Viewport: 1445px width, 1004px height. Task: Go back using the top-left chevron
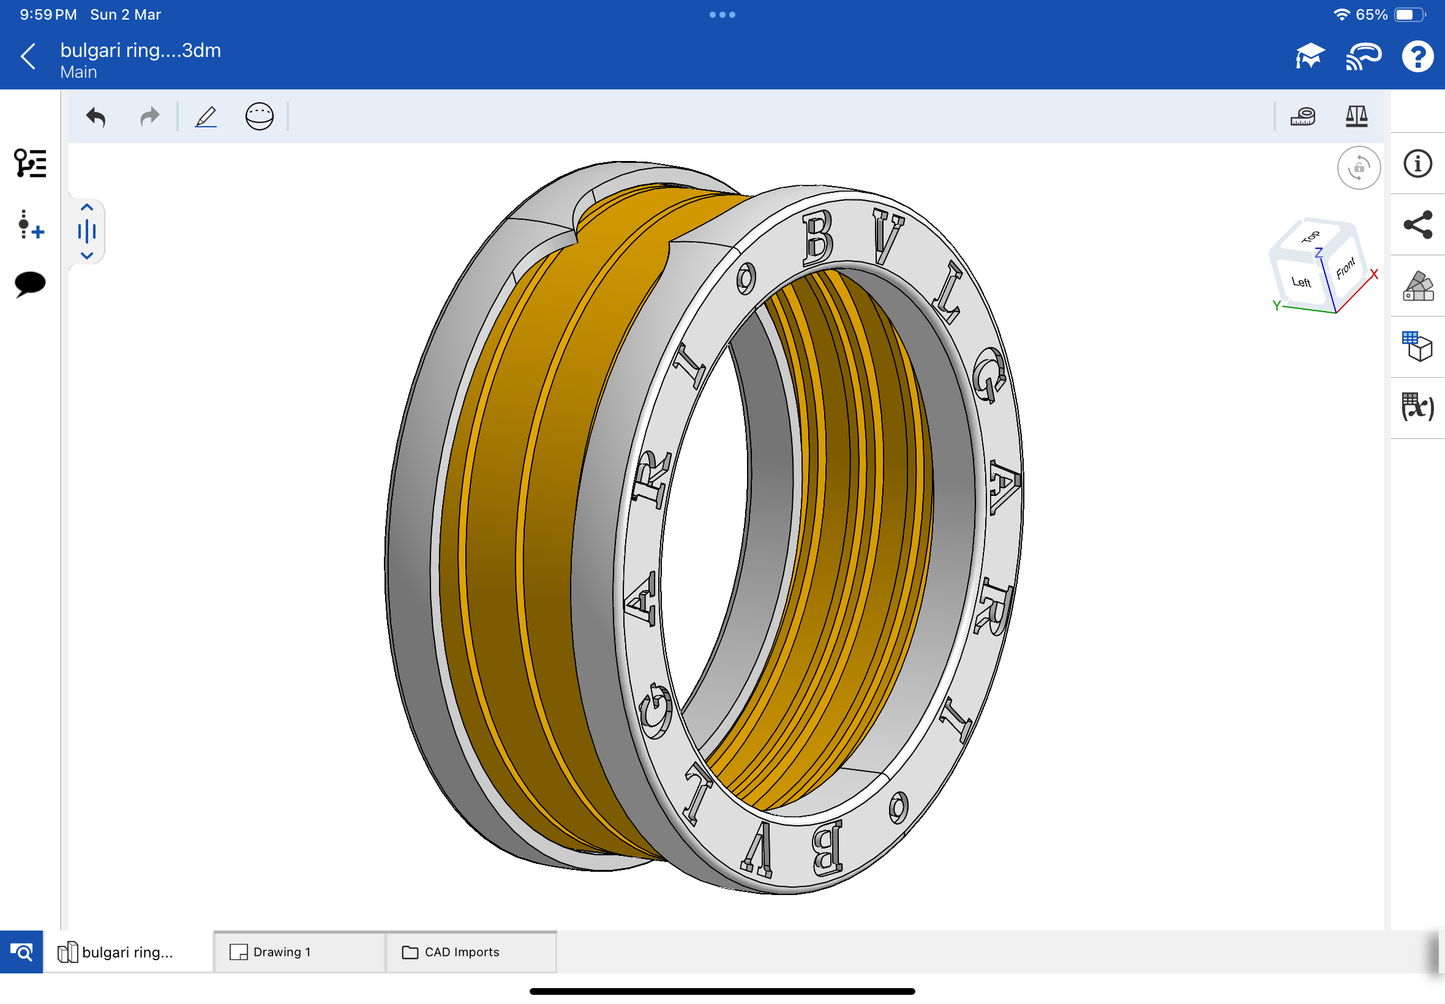pos(28,57)
